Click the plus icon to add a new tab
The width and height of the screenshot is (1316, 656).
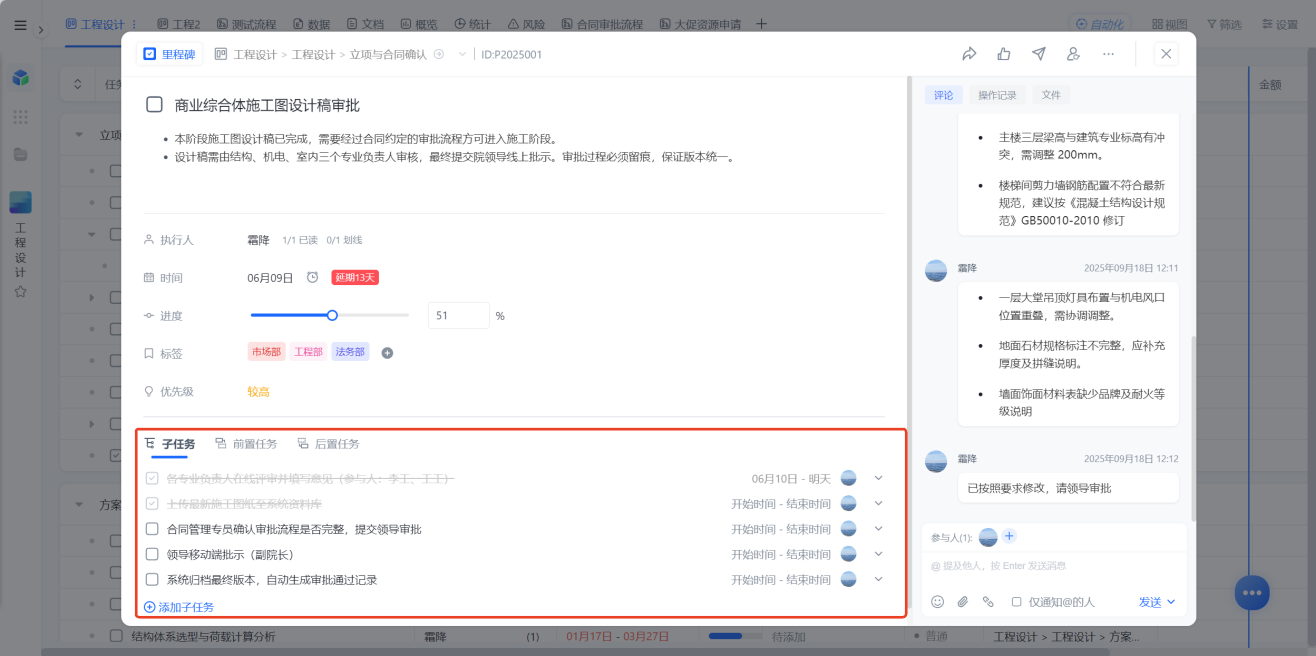click(x=761, y=24)
